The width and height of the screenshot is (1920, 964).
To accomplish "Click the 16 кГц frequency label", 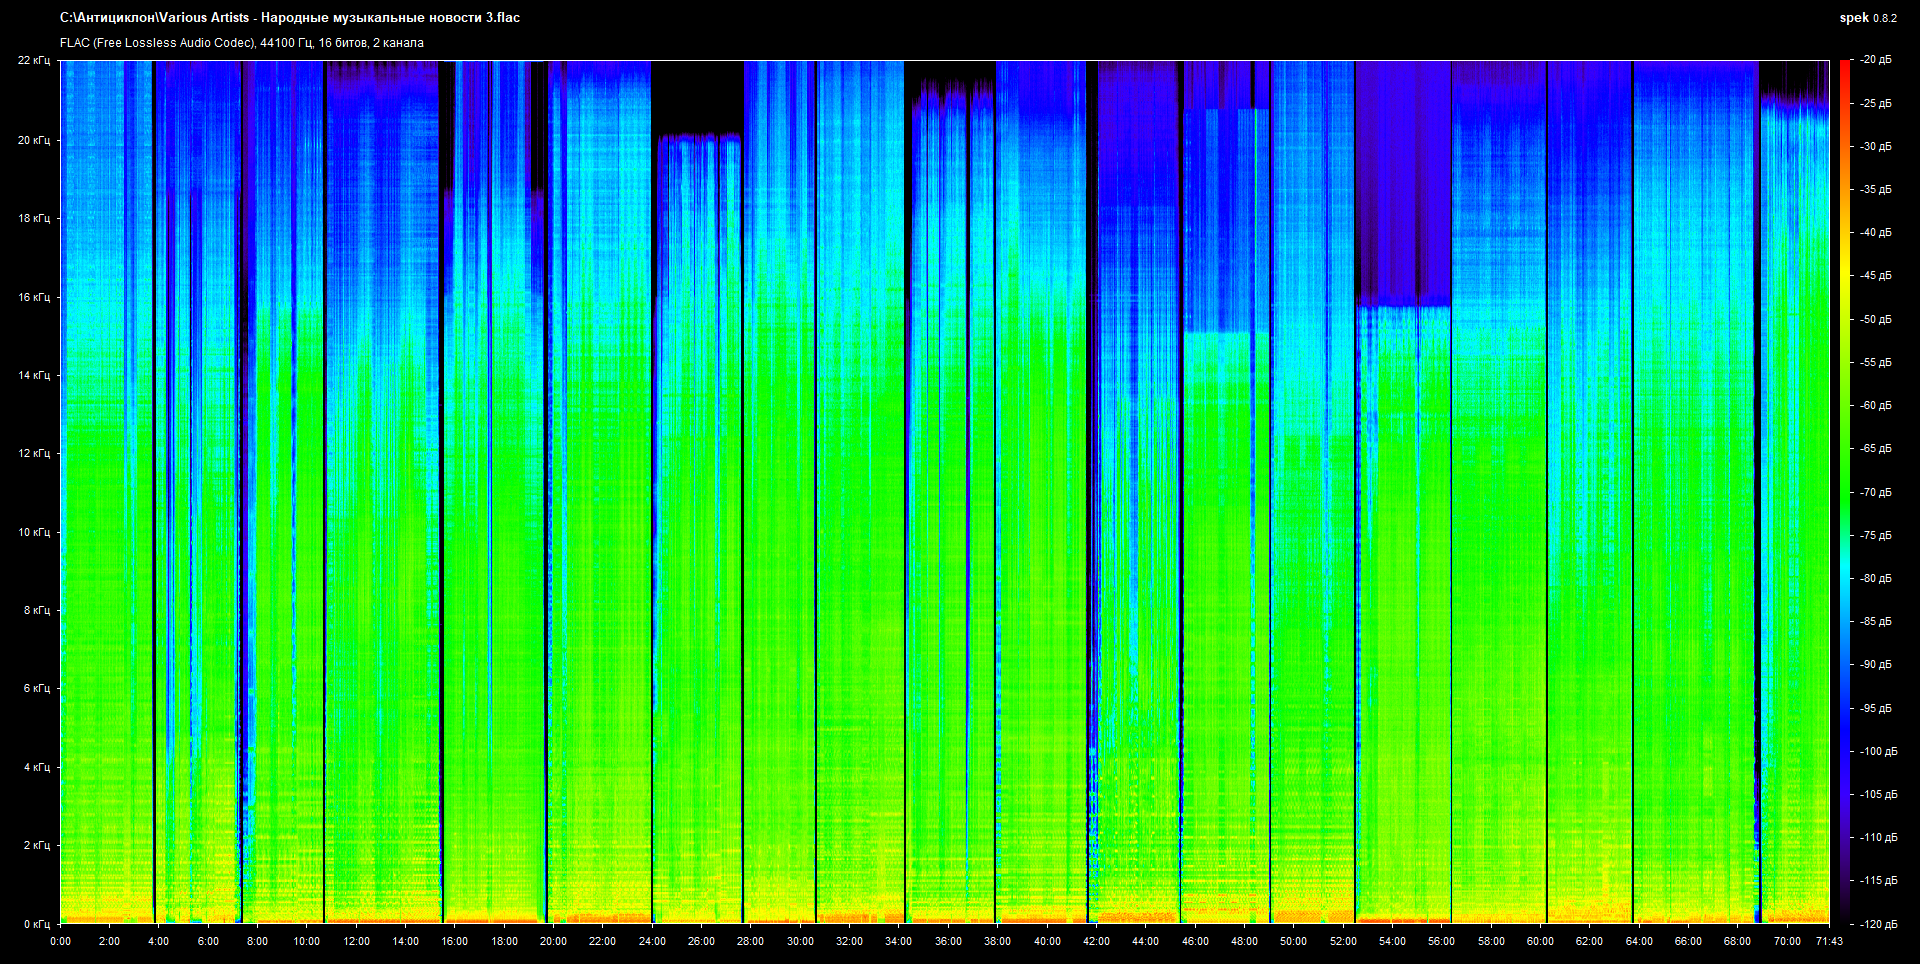I will (x=33, y=297).
